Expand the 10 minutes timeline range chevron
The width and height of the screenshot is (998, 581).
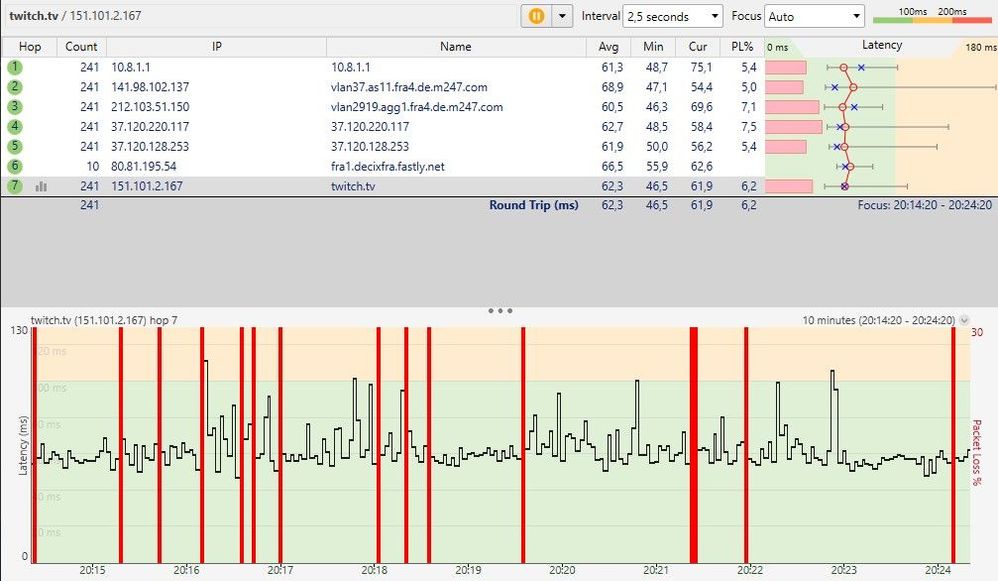tap(964, 320)
